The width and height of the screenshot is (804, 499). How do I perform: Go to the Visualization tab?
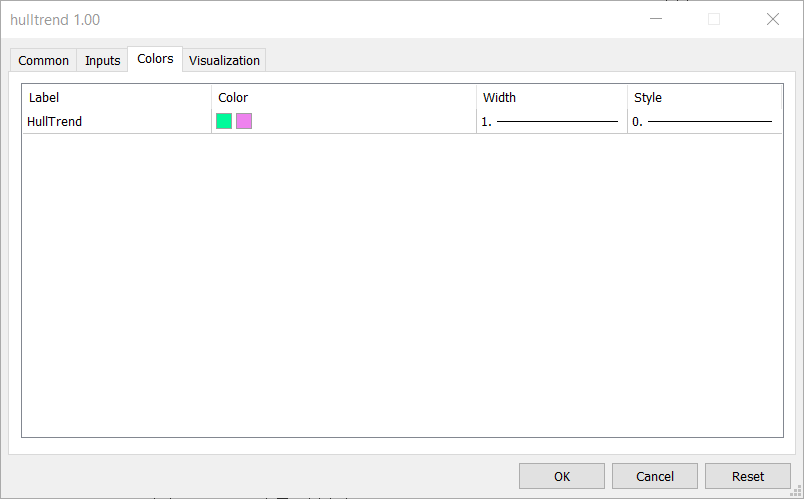(224, 60)
